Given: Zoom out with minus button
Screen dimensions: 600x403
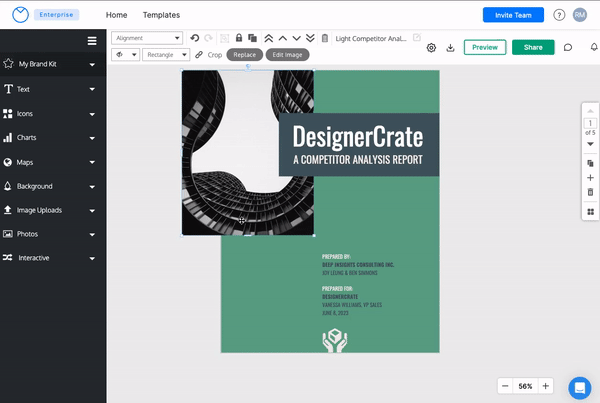Looking at the screenshot, I should pos(505,386).
